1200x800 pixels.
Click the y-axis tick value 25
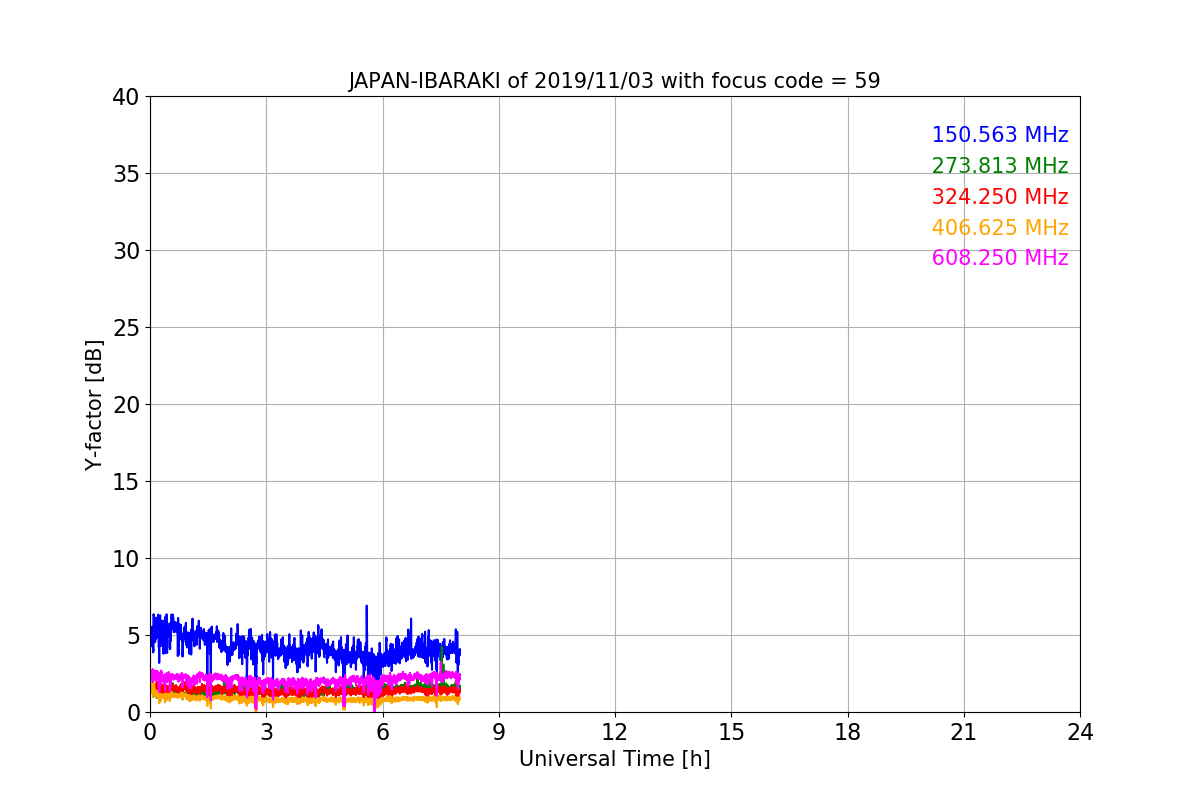click(126, 328)
